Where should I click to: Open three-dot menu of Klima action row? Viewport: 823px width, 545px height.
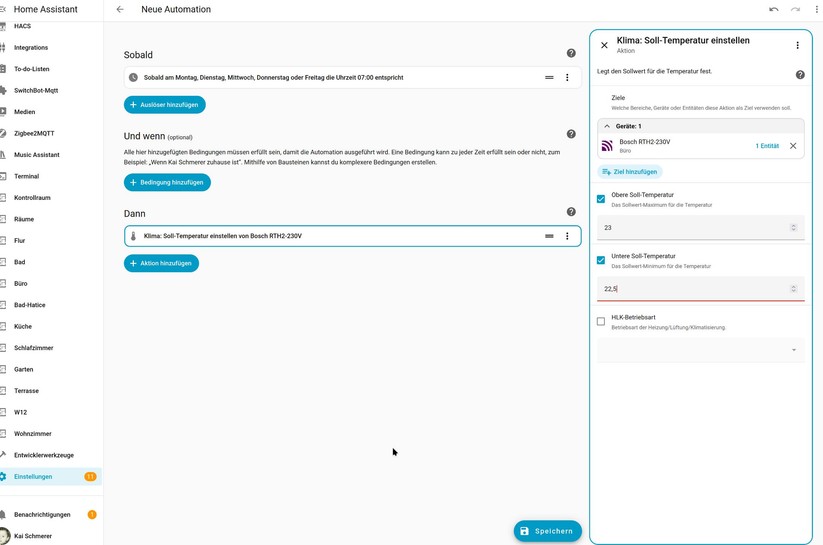point(567,236)
